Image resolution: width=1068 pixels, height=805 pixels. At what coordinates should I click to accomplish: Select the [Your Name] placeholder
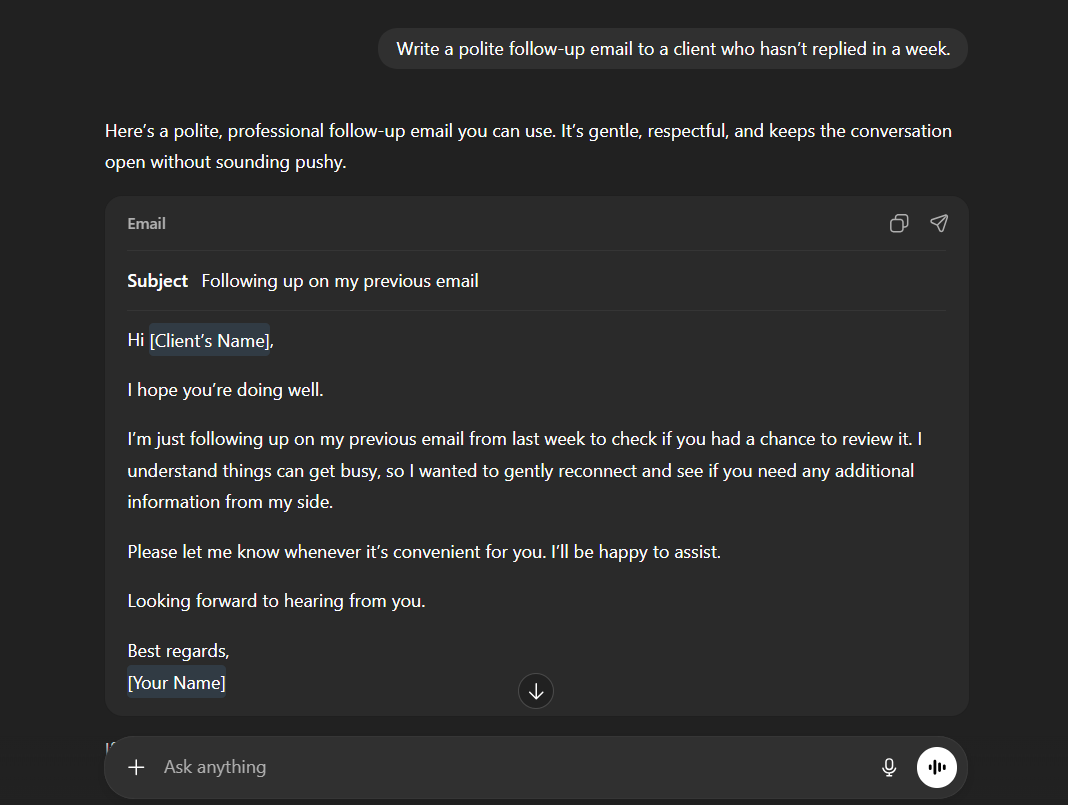[x=177, y=683]
